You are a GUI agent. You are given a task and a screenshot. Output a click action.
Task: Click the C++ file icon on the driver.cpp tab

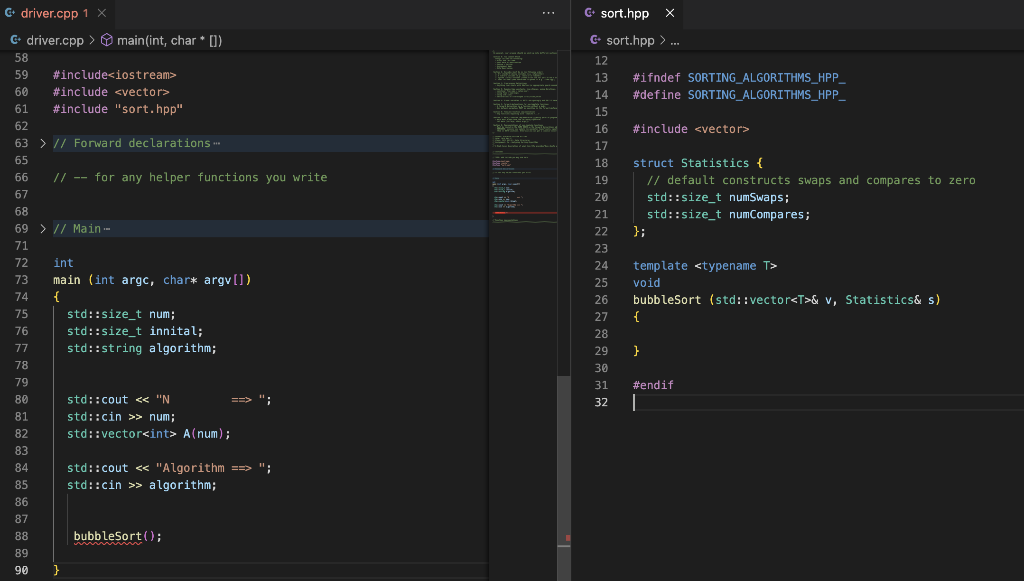pos(10,13)
